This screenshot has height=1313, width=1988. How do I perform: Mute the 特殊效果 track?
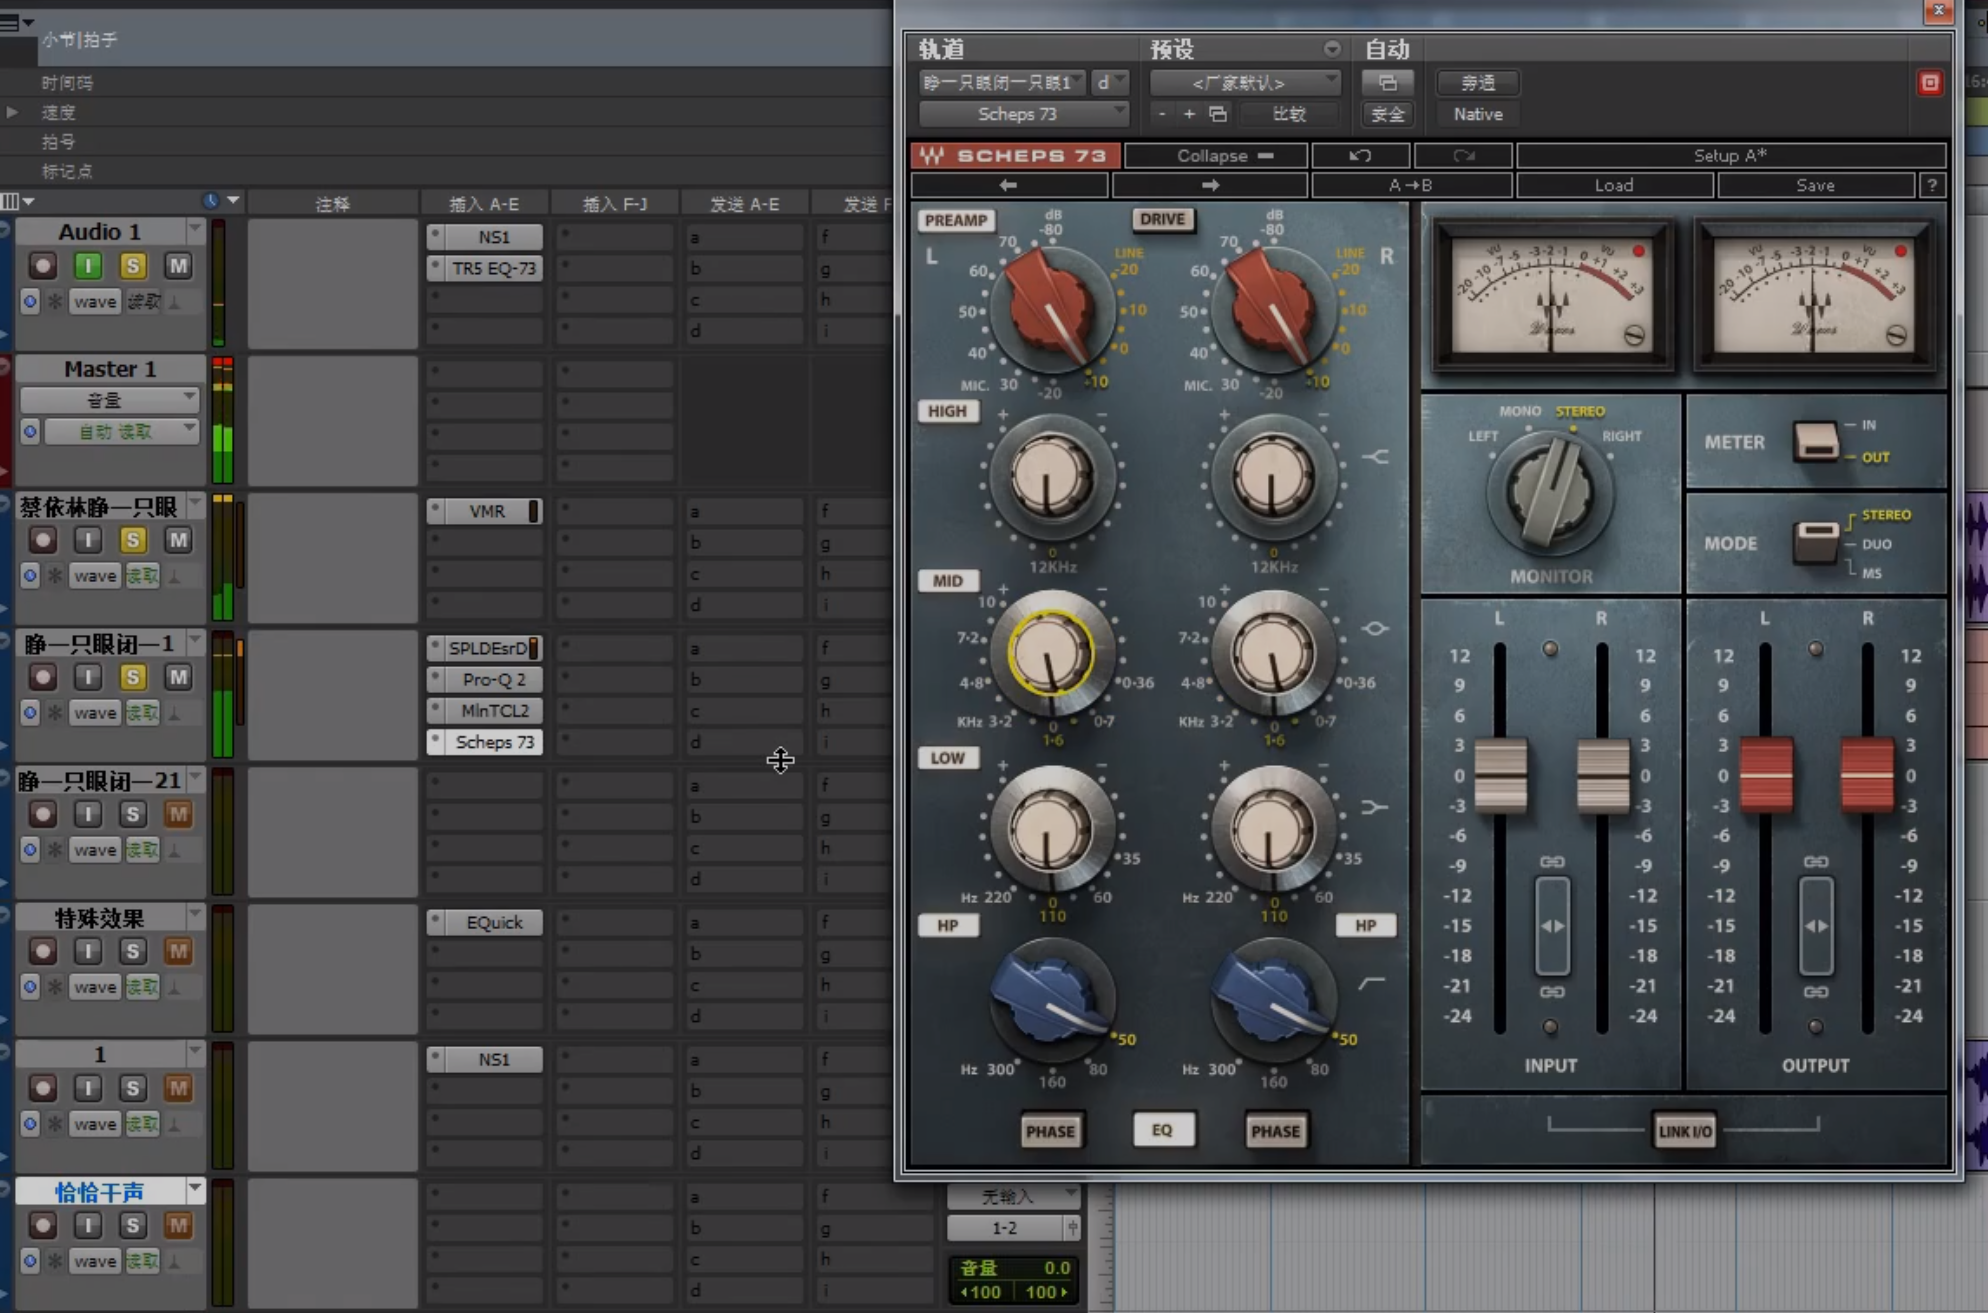[178, 951]
